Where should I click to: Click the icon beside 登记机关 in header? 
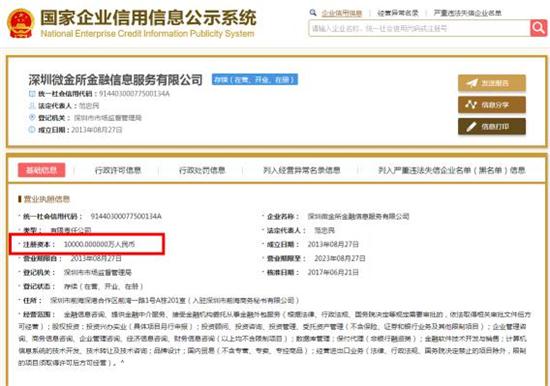(x=32, y=118)
